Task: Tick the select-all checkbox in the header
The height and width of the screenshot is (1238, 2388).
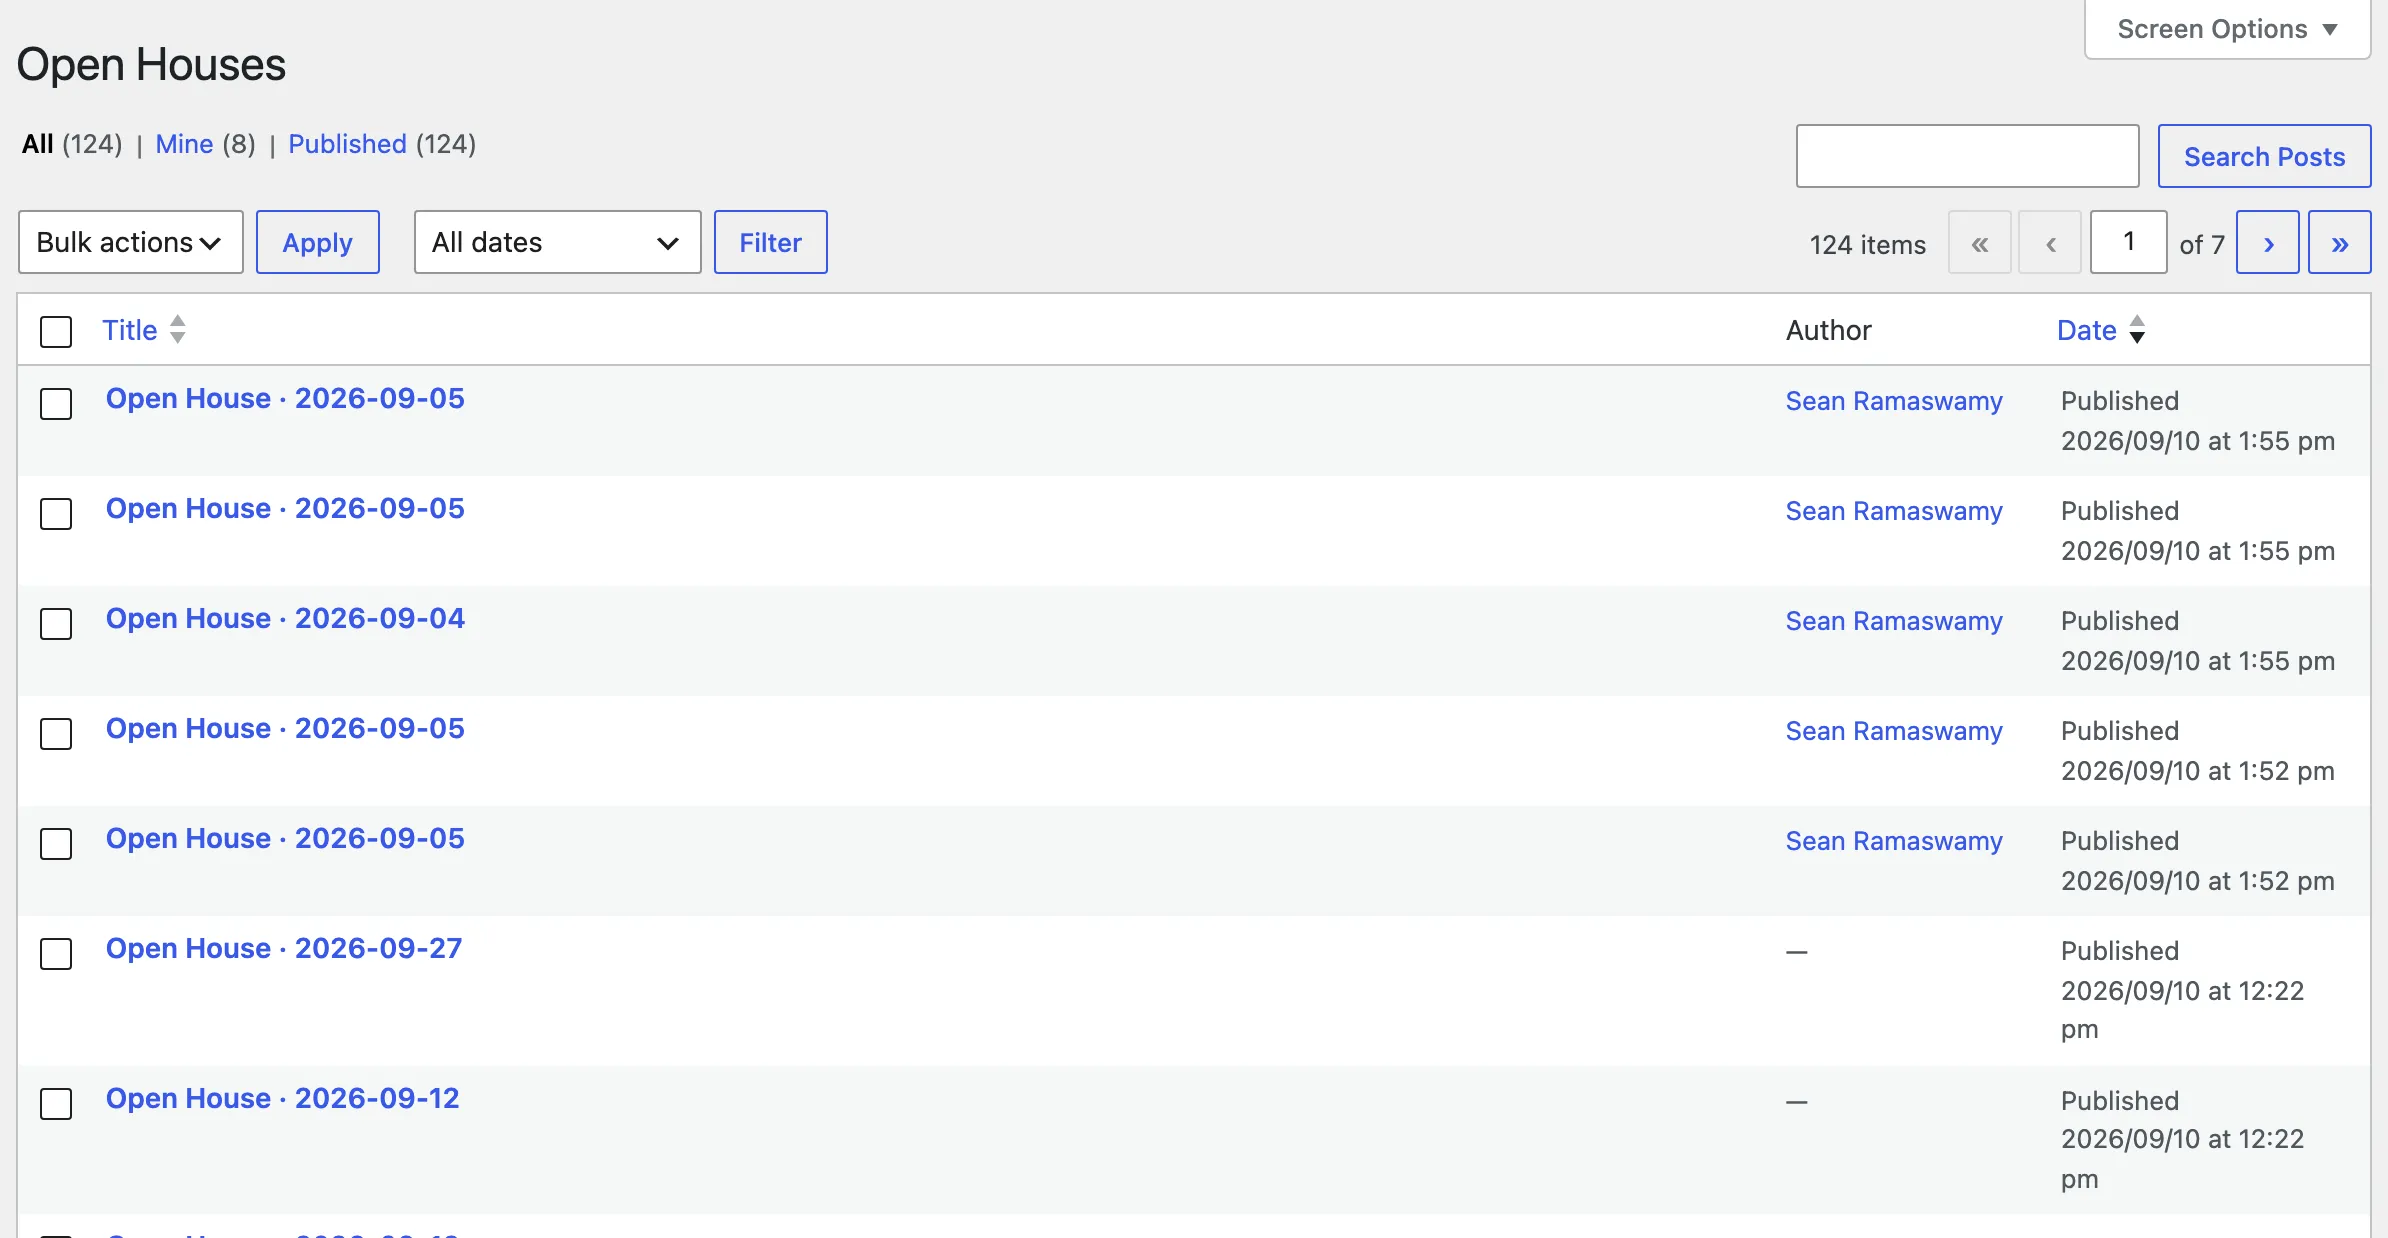Action: click(56, 331)
